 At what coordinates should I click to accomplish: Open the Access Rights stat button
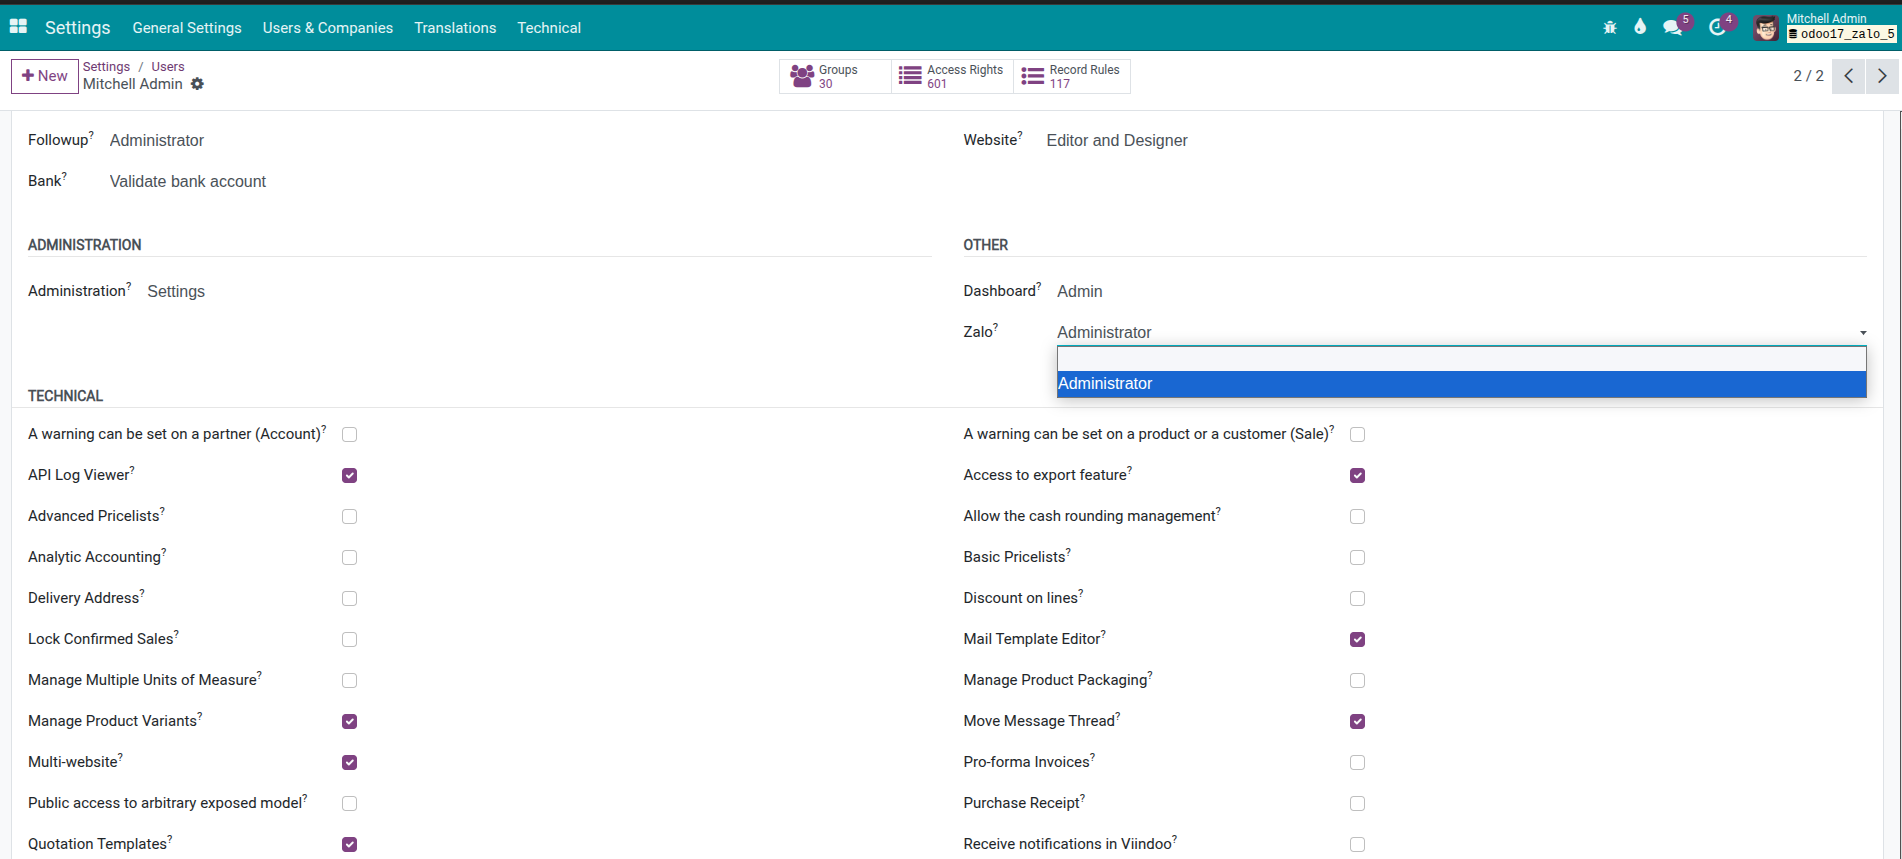(952, 76)
